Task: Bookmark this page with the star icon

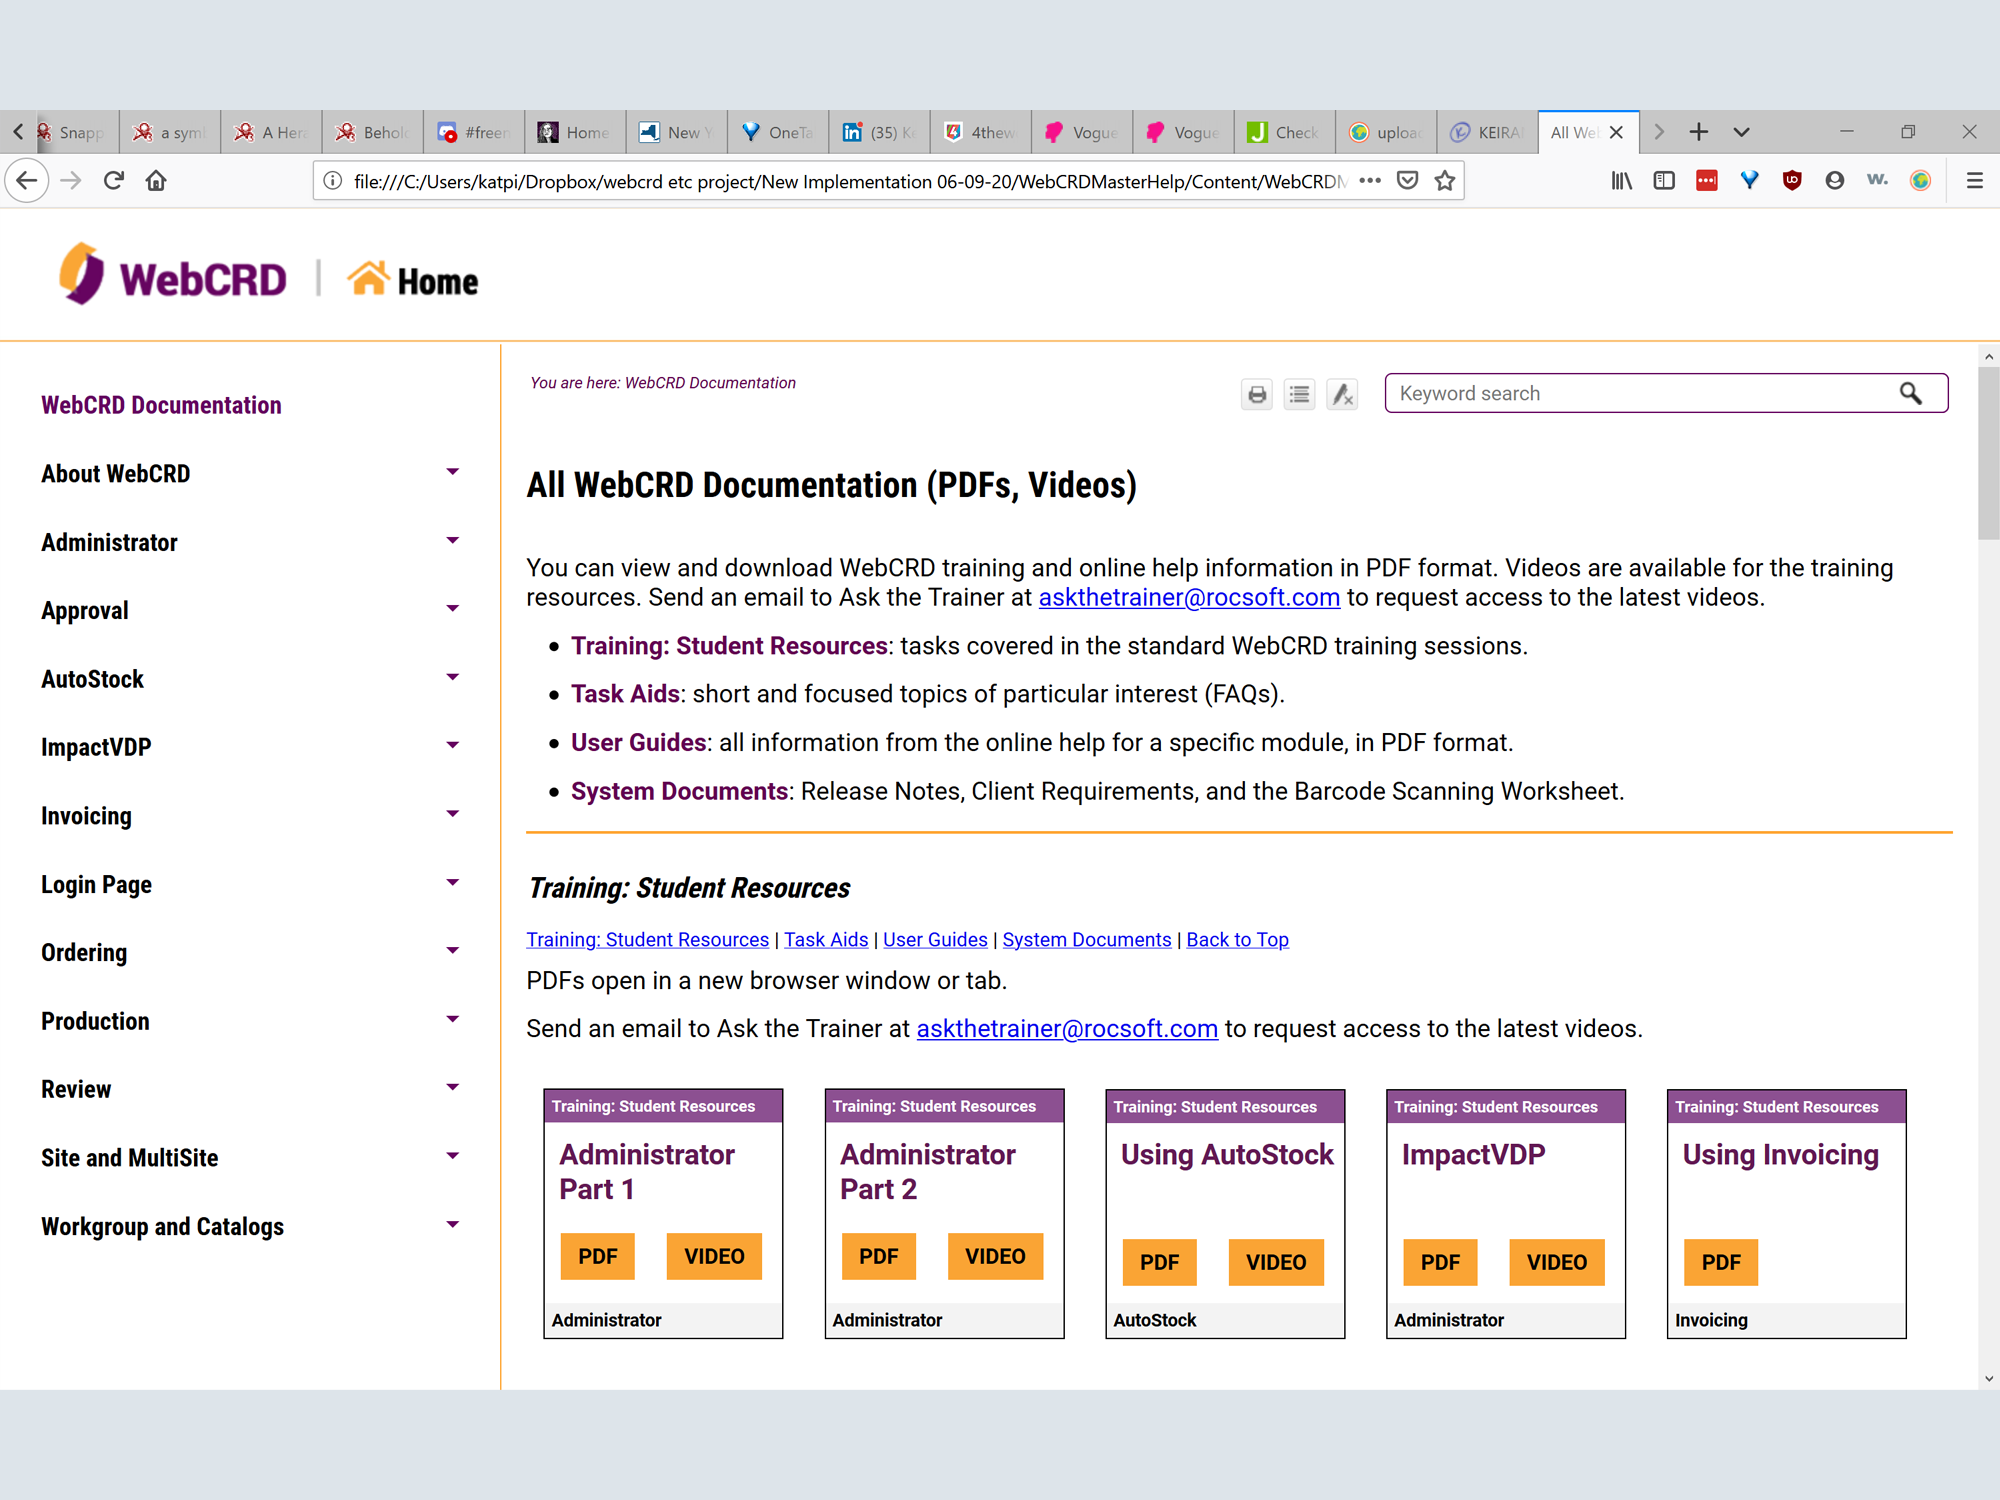Action: pyautogui.click(x=1445, y=181)
